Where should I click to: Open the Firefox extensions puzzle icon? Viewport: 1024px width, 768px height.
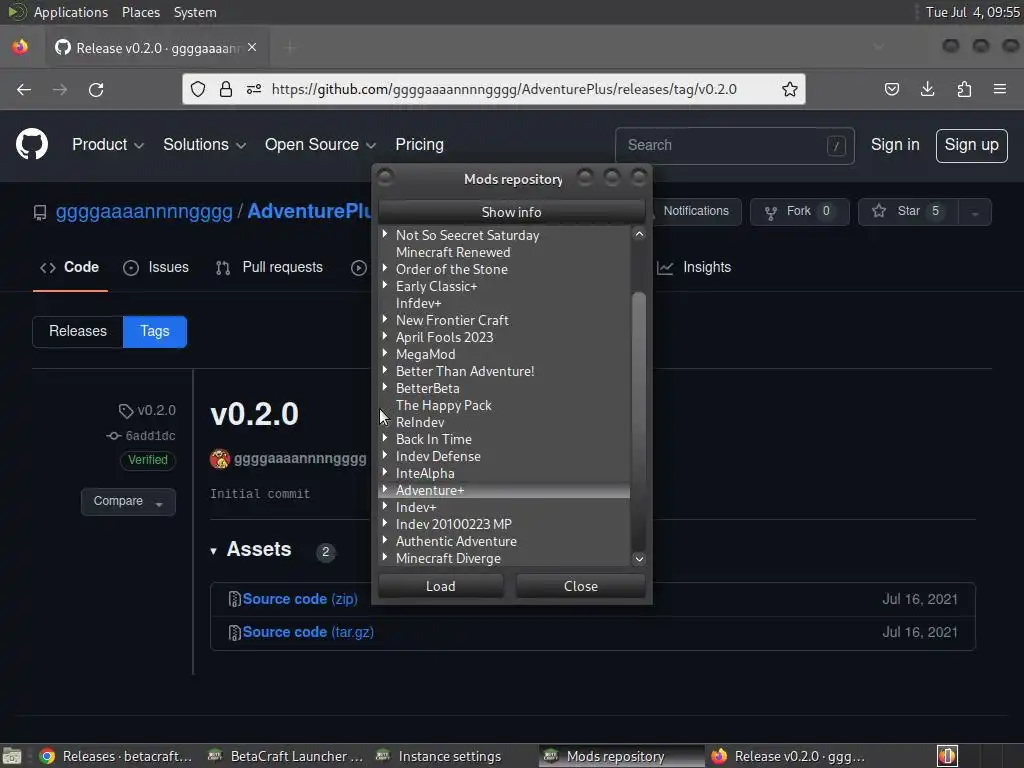tap(964, 89)
